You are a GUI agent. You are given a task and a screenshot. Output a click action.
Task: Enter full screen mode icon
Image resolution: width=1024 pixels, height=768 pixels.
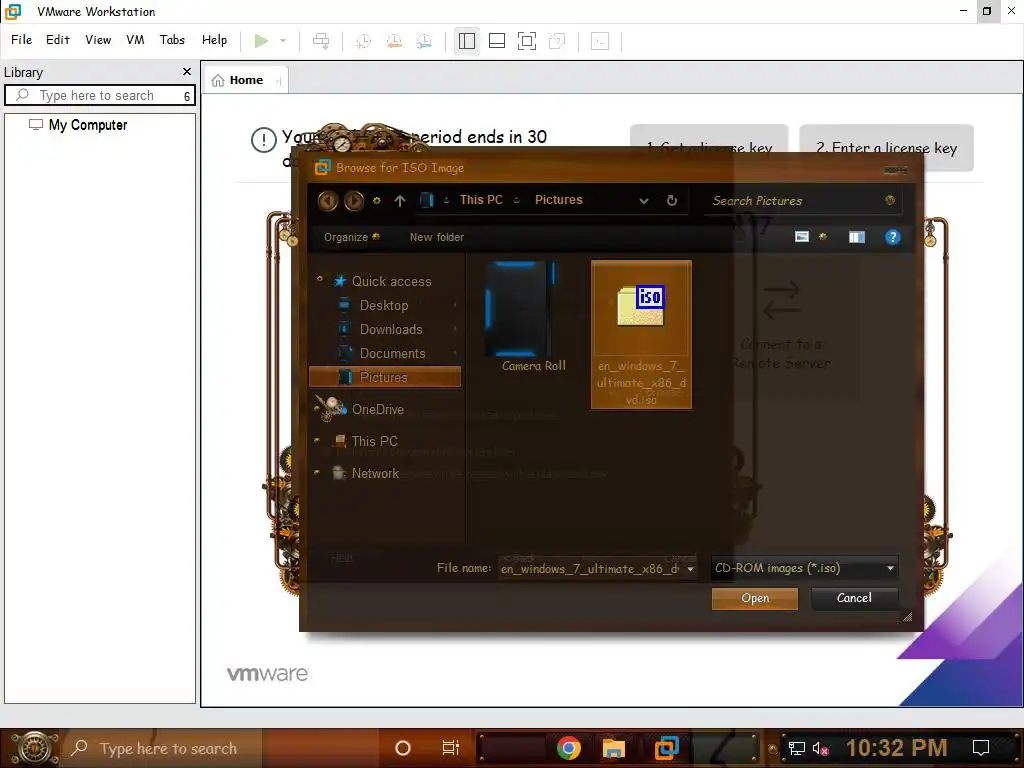point(527,41)
